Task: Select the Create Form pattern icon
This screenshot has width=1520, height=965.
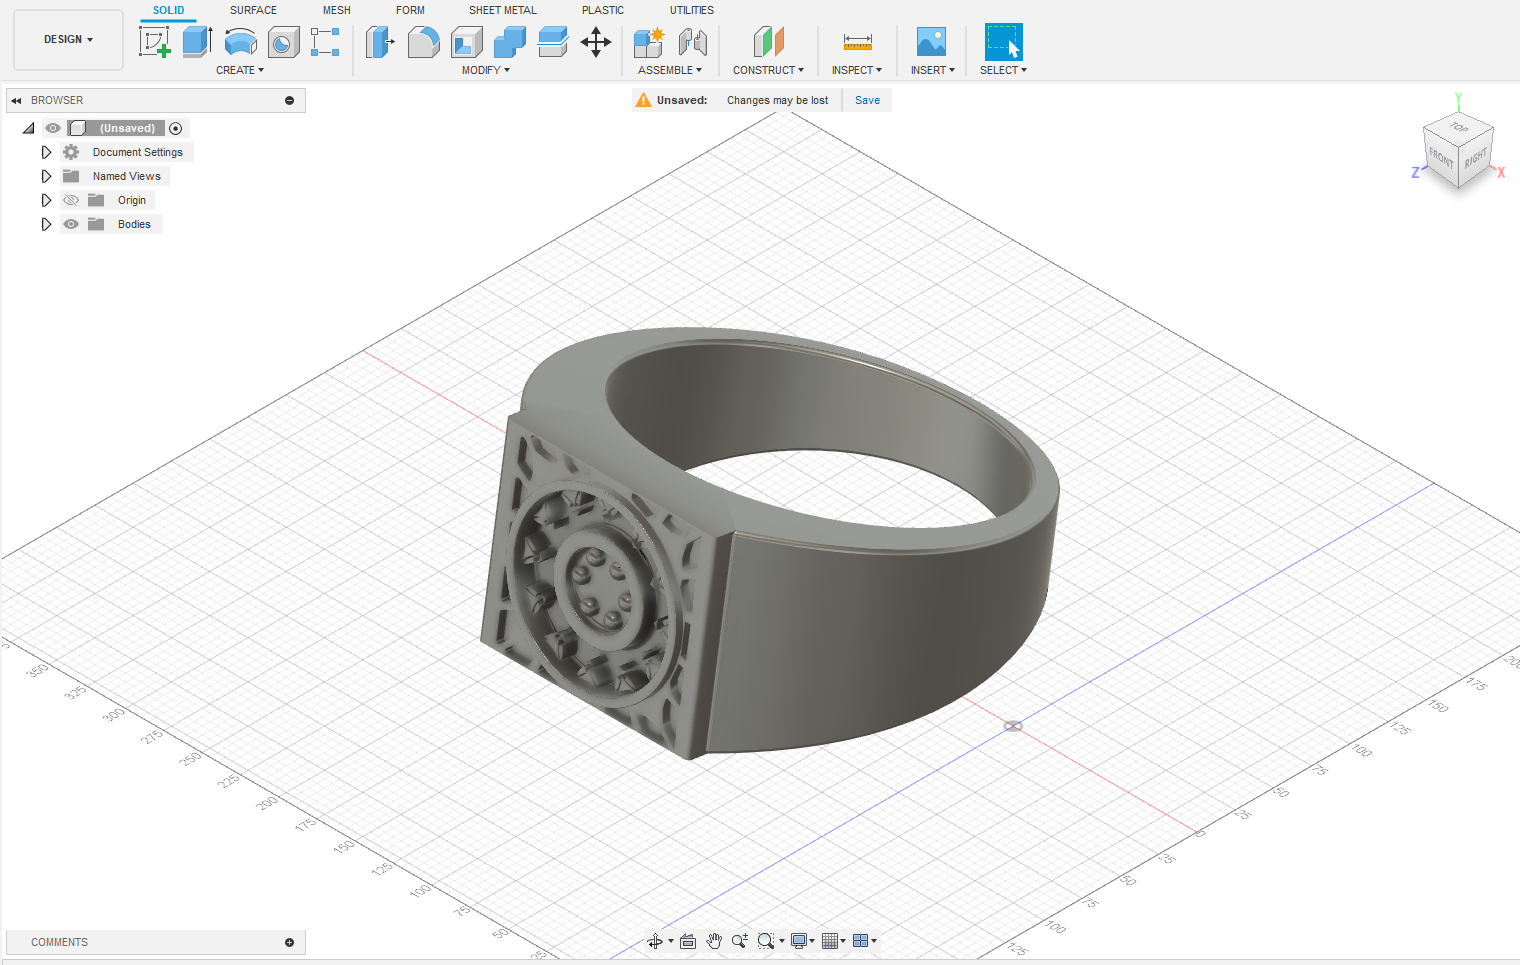Action: coord(325,42)
